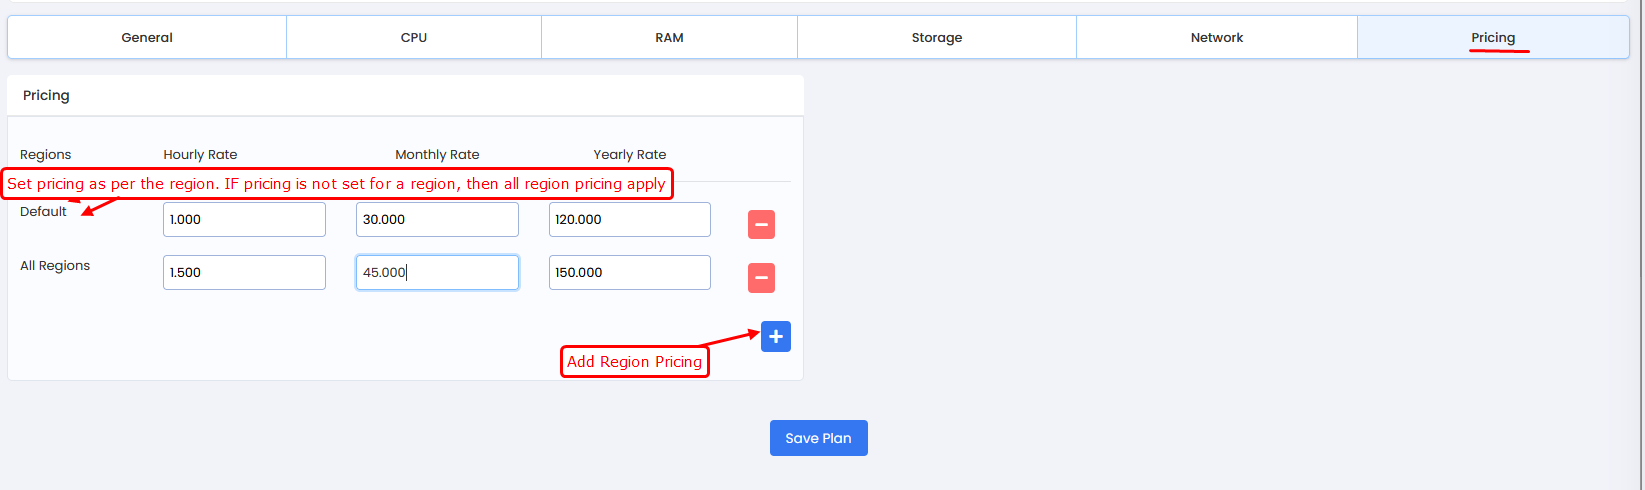
Task: Click the All Regions monthly rate field
Action: pos(437,273)
